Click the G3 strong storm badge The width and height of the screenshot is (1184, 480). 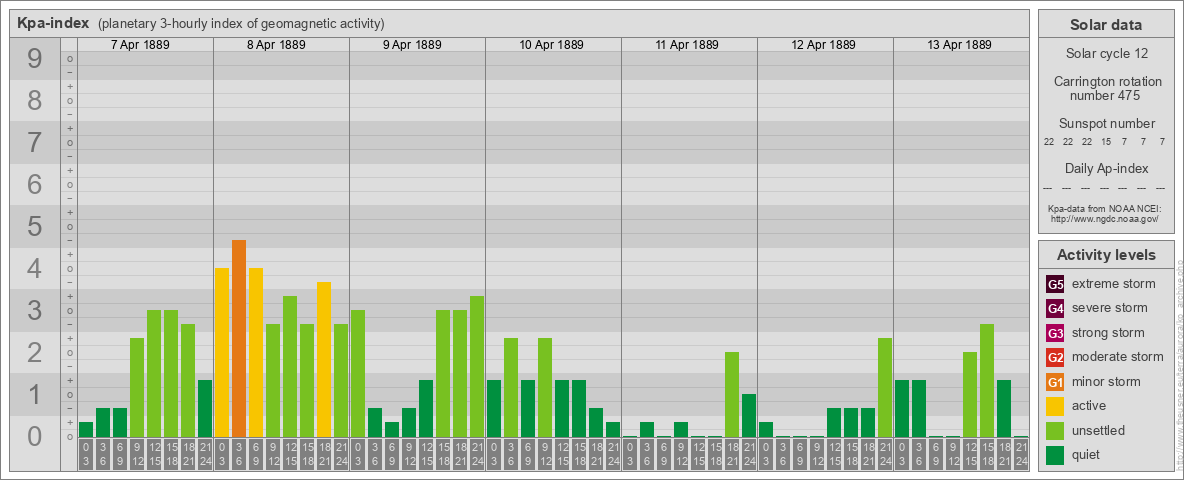(x=1055, y=333)
